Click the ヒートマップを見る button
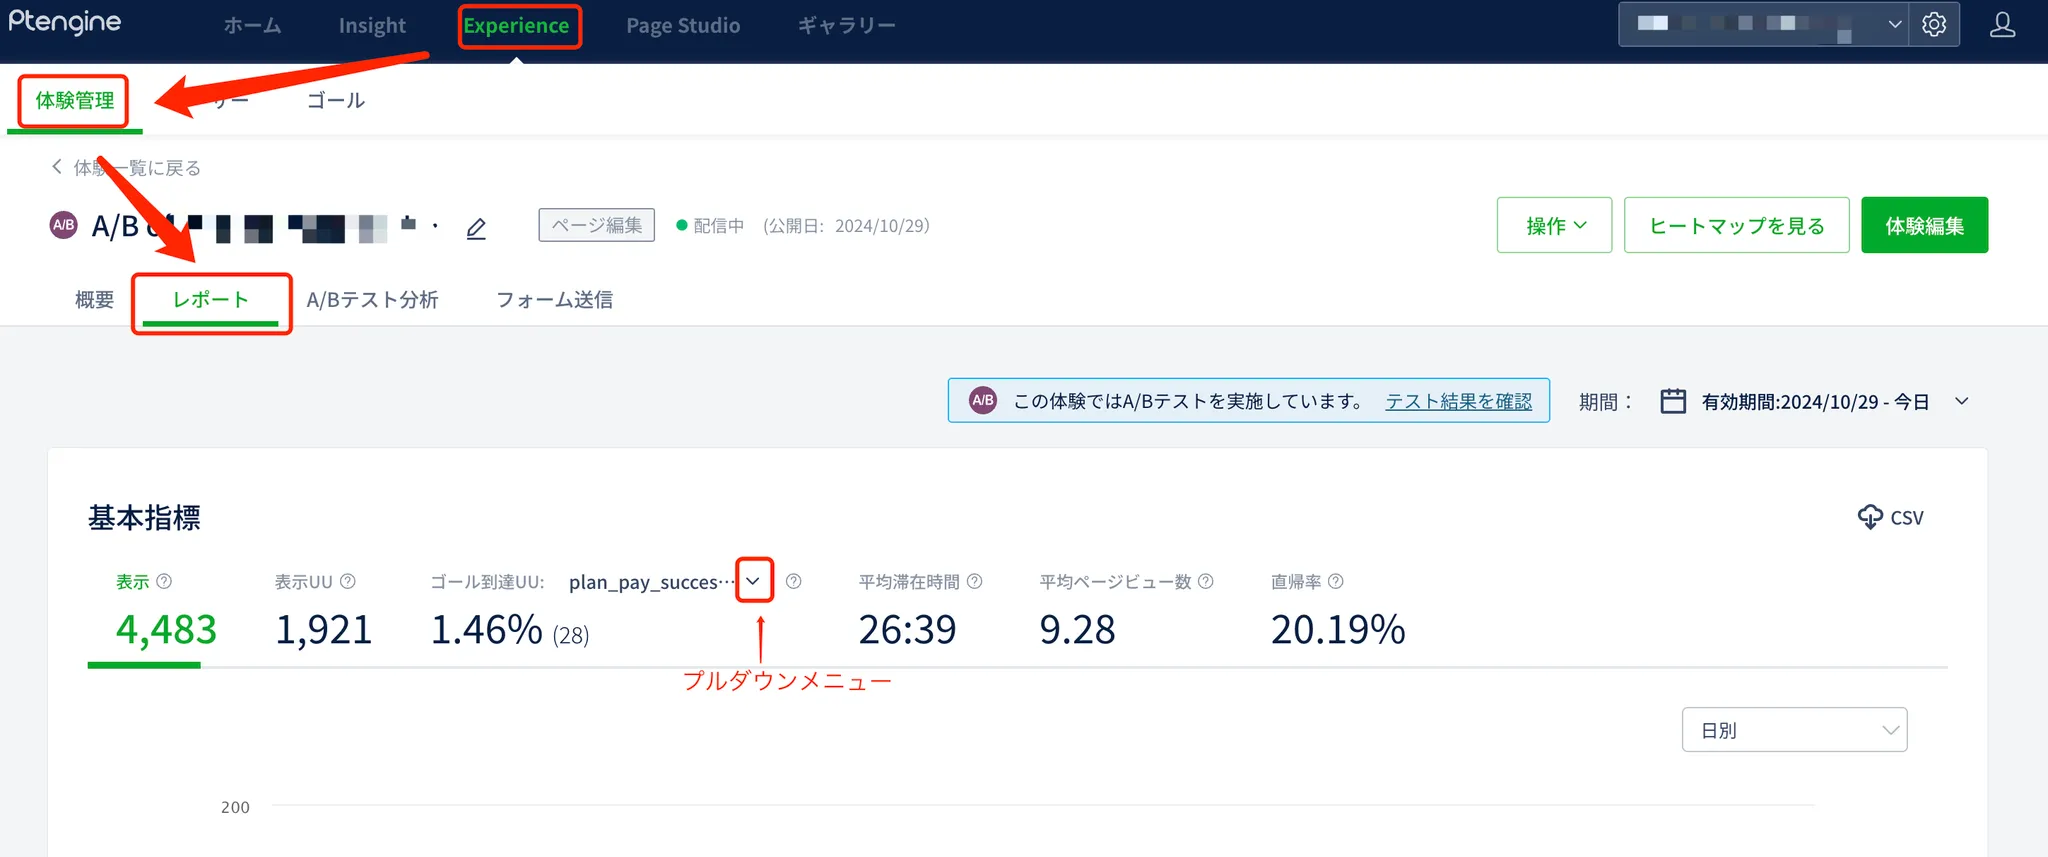The width and height of the screenshot is (2048, 857). tap(1736, 226)
